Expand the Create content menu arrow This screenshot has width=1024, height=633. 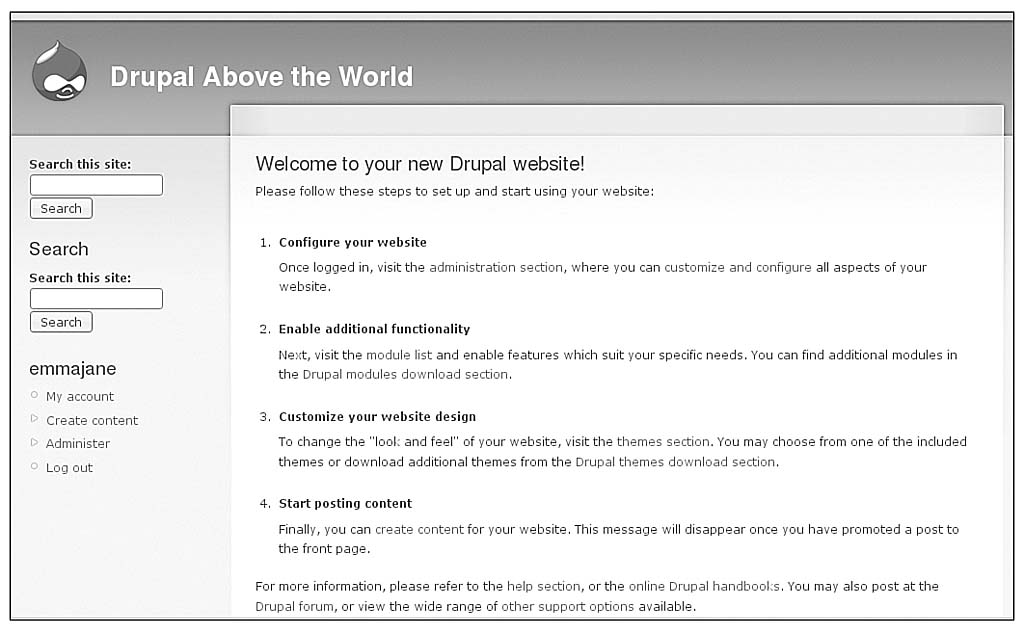tap(35, 419)
